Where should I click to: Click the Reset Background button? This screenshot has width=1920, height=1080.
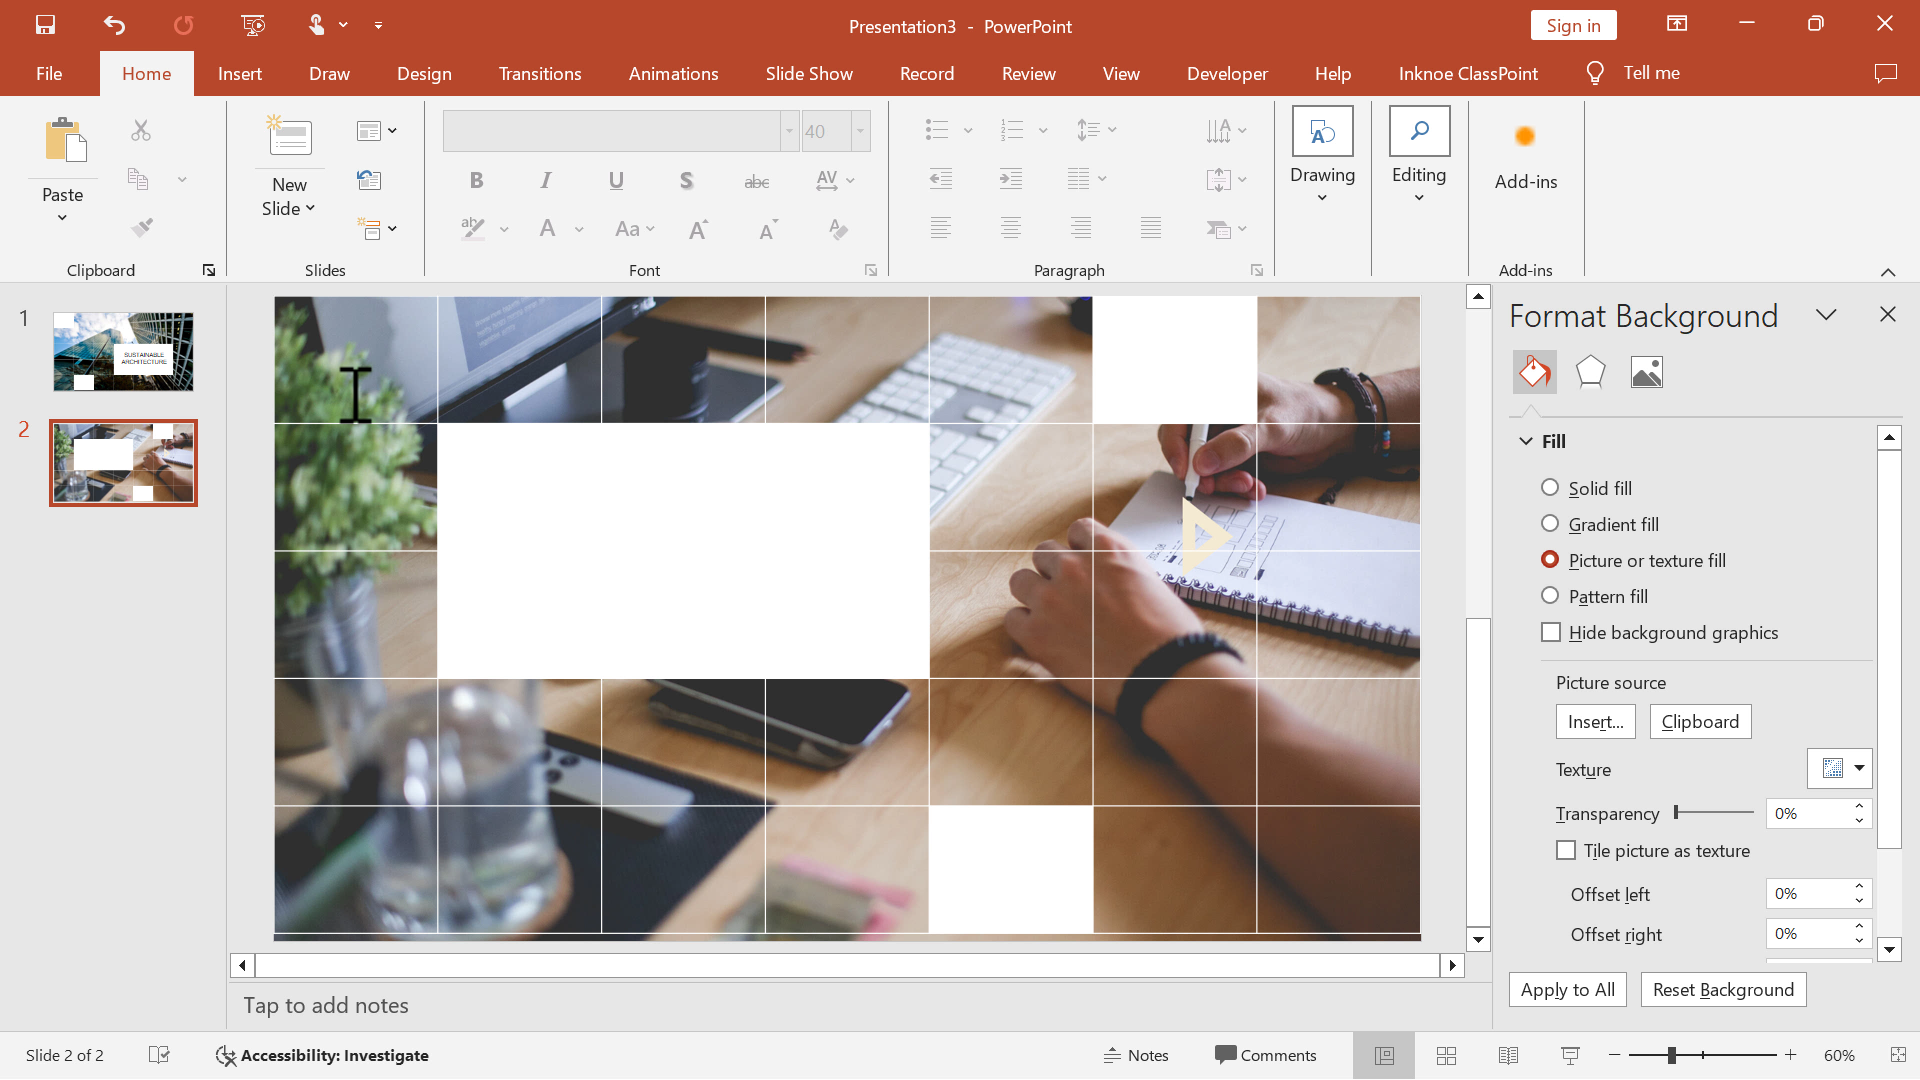[1724, 989]
